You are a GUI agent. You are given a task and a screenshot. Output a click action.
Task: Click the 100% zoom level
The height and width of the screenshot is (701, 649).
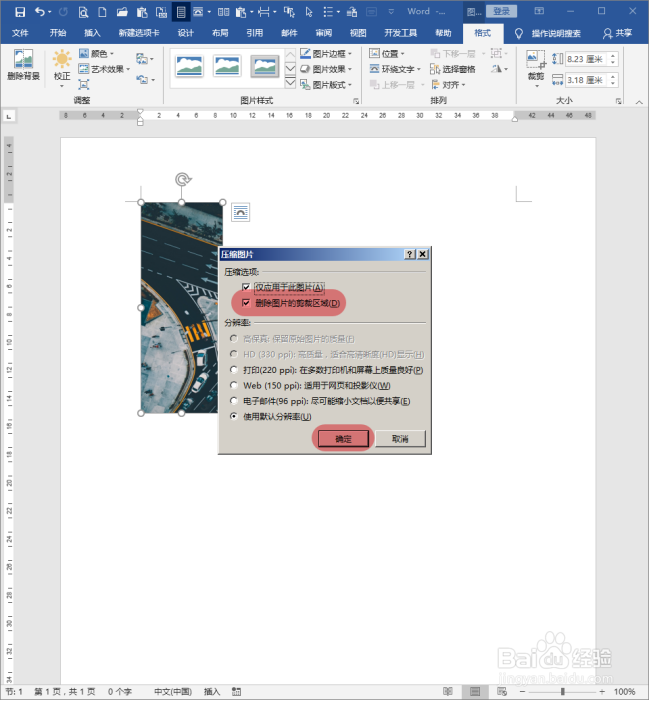tap(624, 692)
